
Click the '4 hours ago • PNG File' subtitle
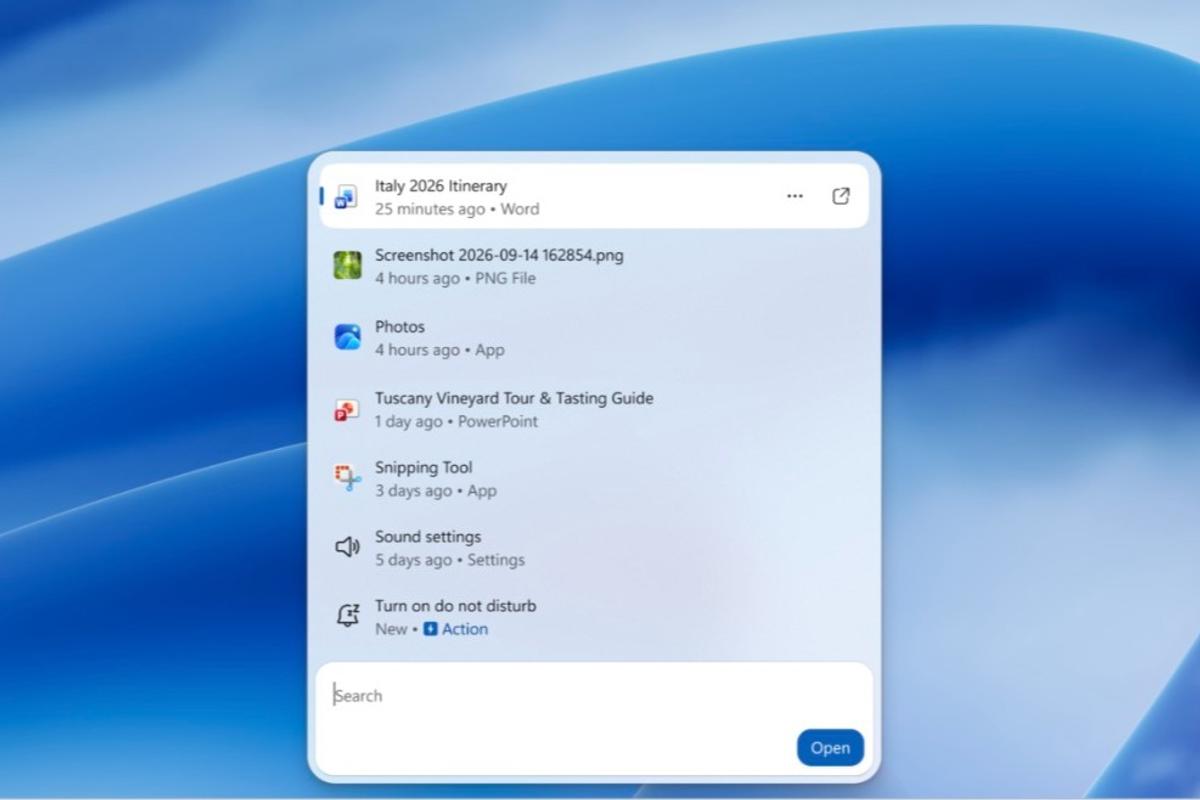pos(455,278)
